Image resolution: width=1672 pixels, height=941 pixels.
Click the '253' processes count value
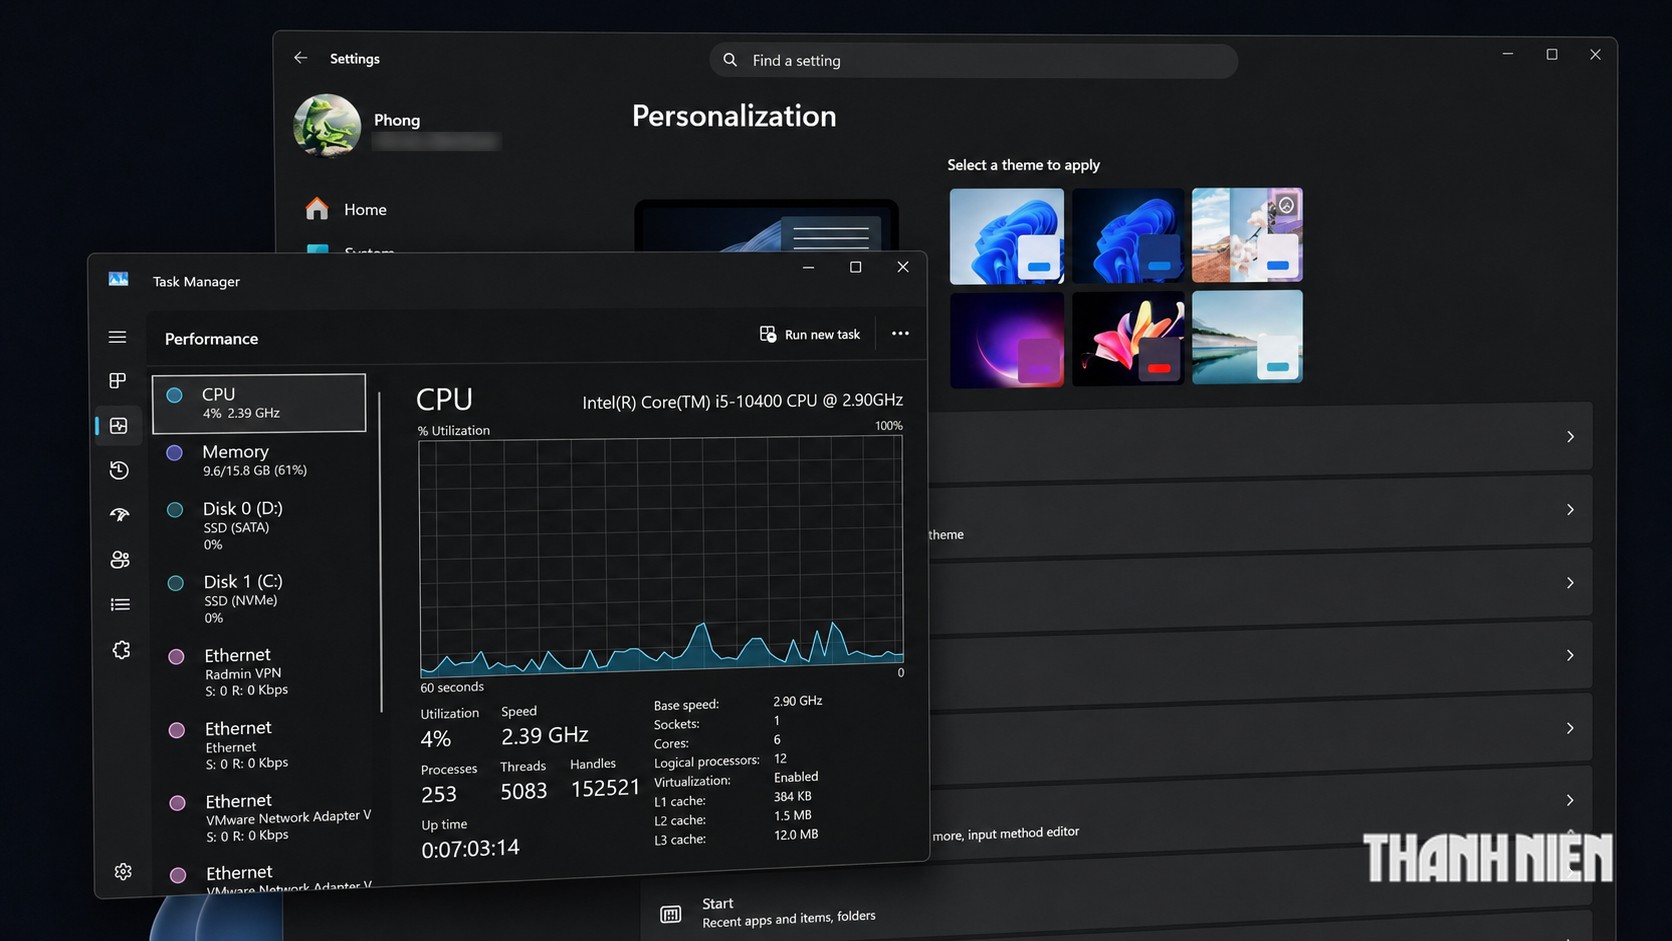[439, 794]
